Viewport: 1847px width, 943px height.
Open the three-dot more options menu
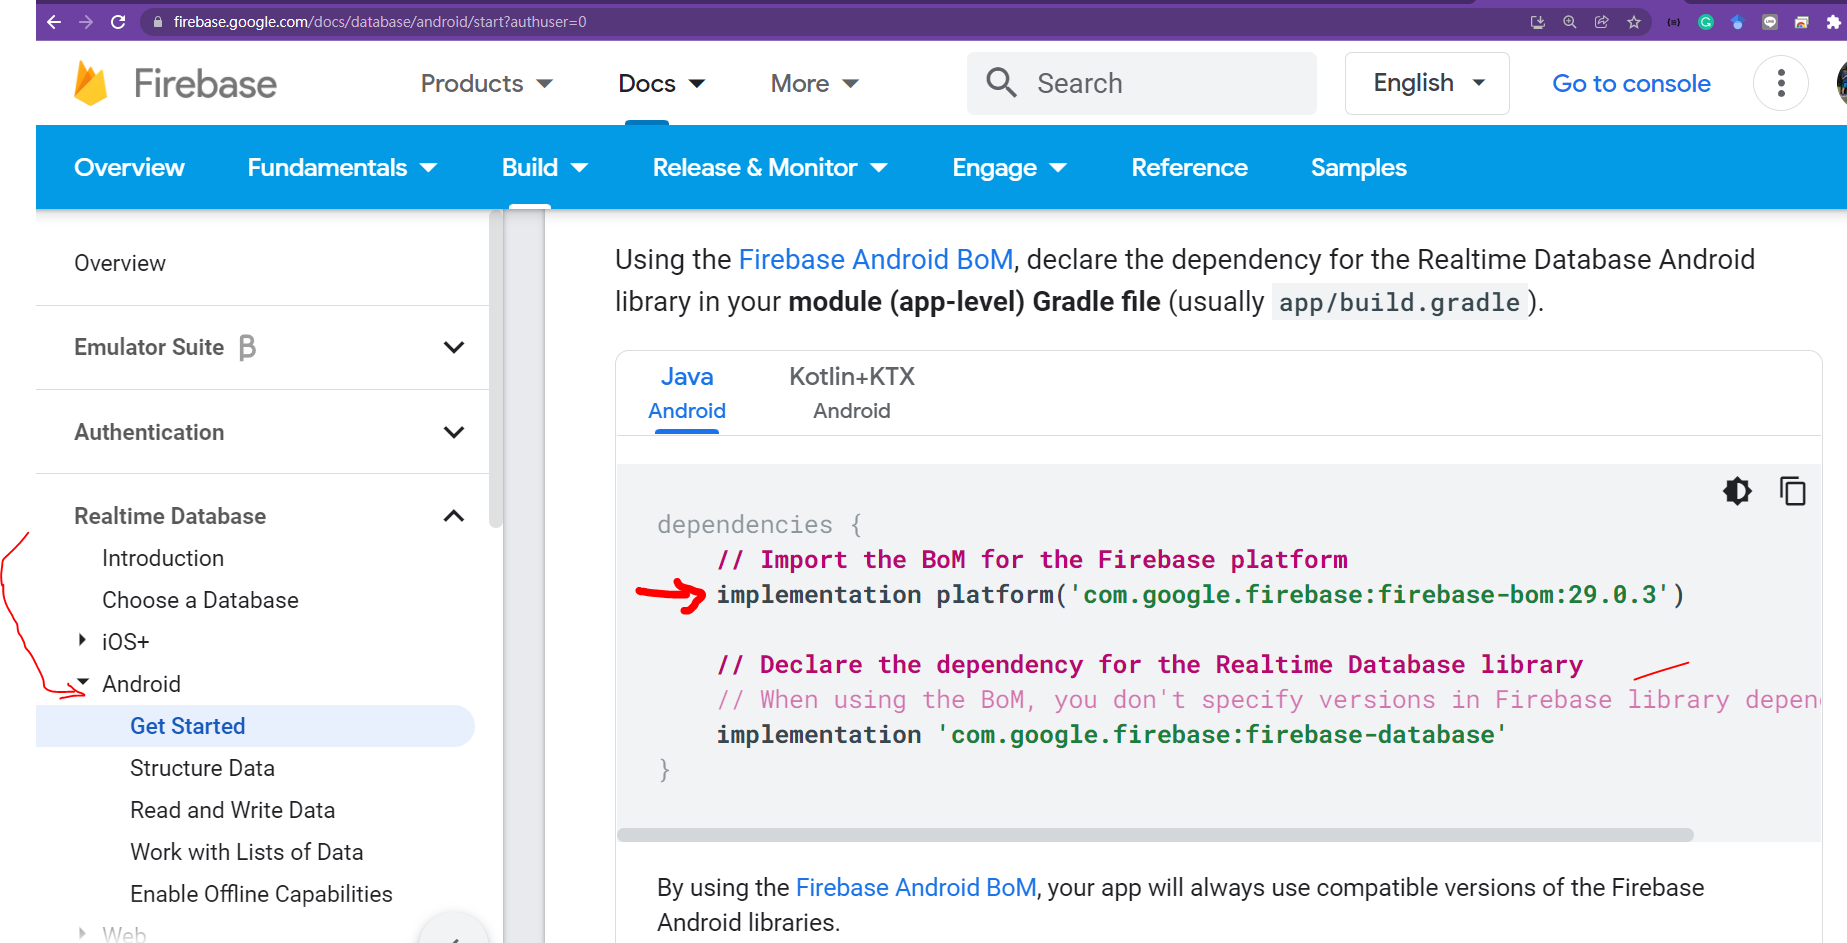[x=1781, y=83]
